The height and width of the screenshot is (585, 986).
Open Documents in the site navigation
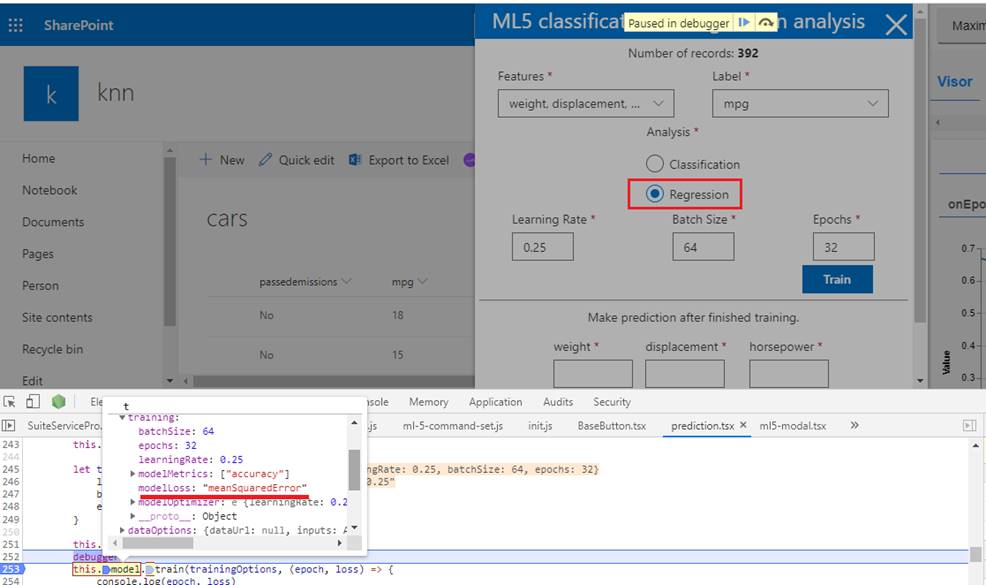(x=53, y=222)
